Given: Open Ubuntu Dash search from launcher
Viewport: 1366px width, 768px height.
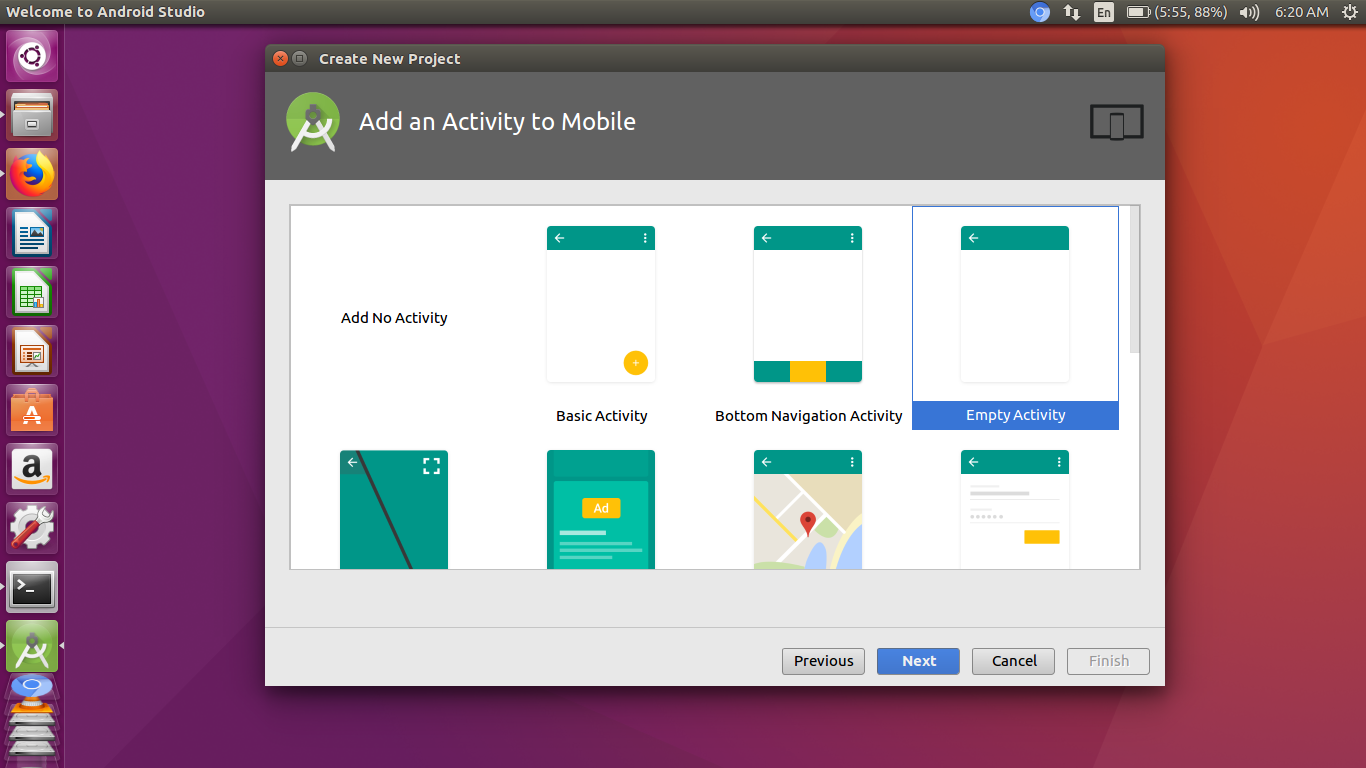Looking at the screenshot, I should [32, 56].
